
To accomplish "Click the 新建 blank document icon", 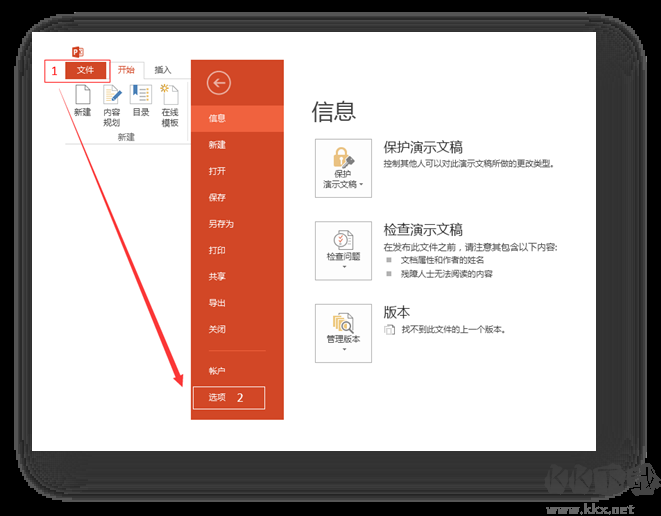I will pos(83,94).
